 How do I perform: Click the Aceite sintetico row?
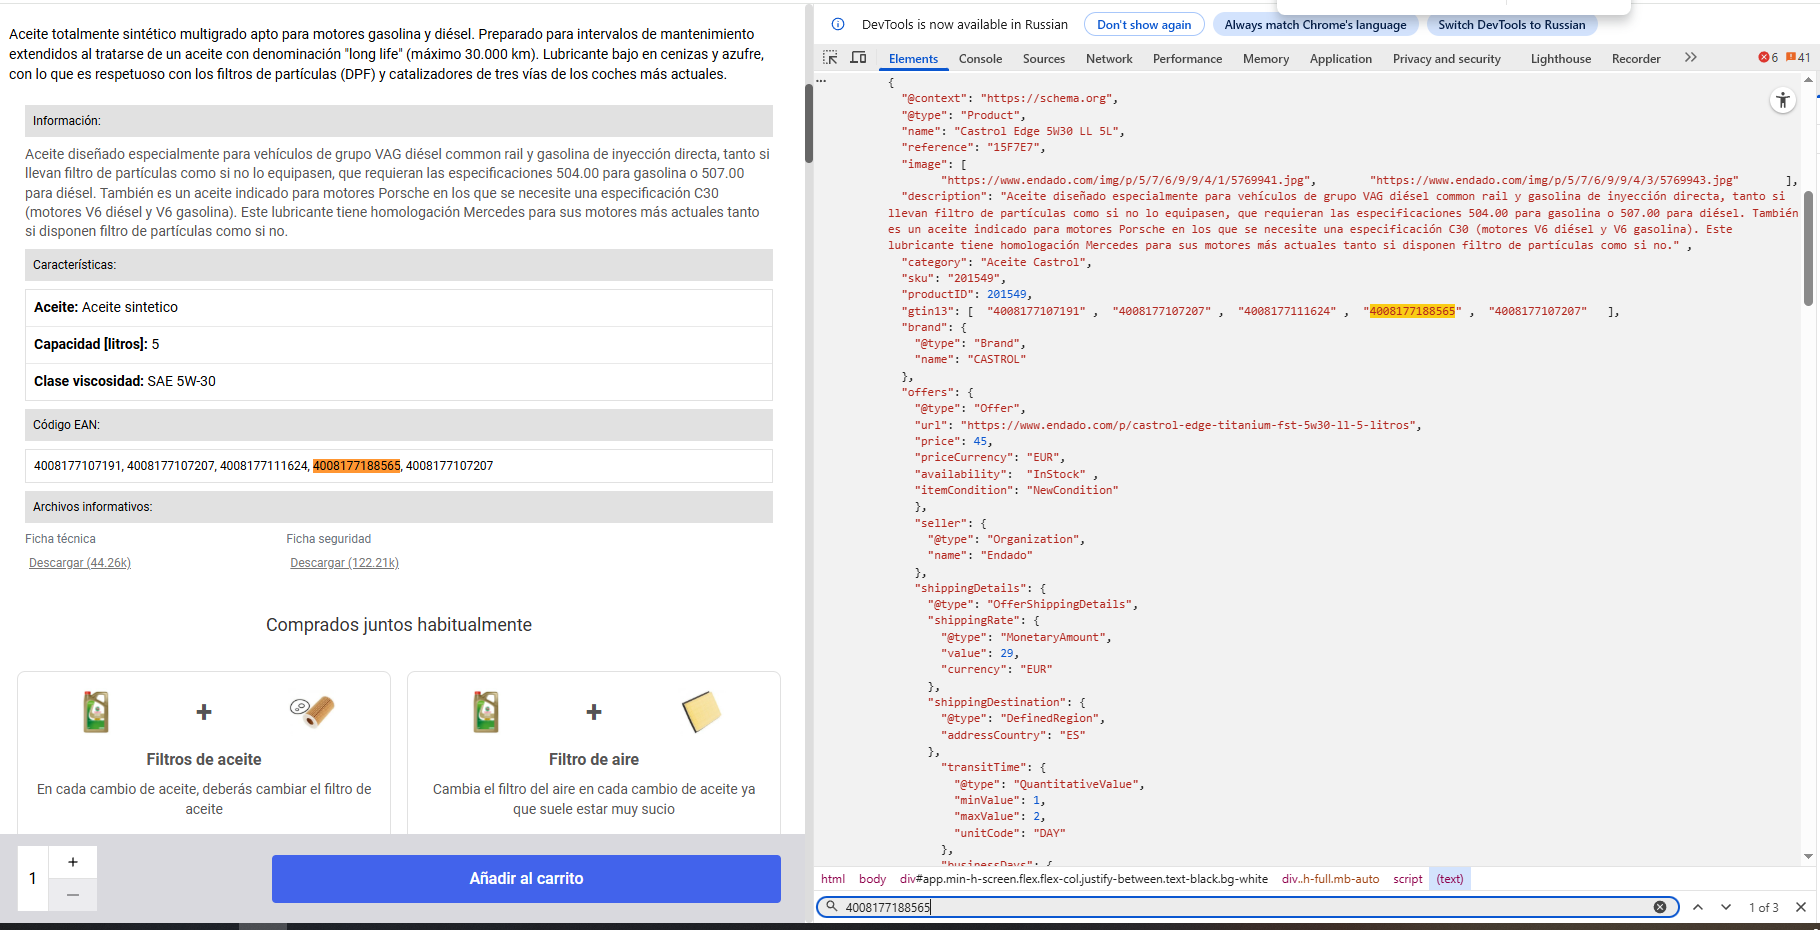pyautogui.click(x=399, y=308)
